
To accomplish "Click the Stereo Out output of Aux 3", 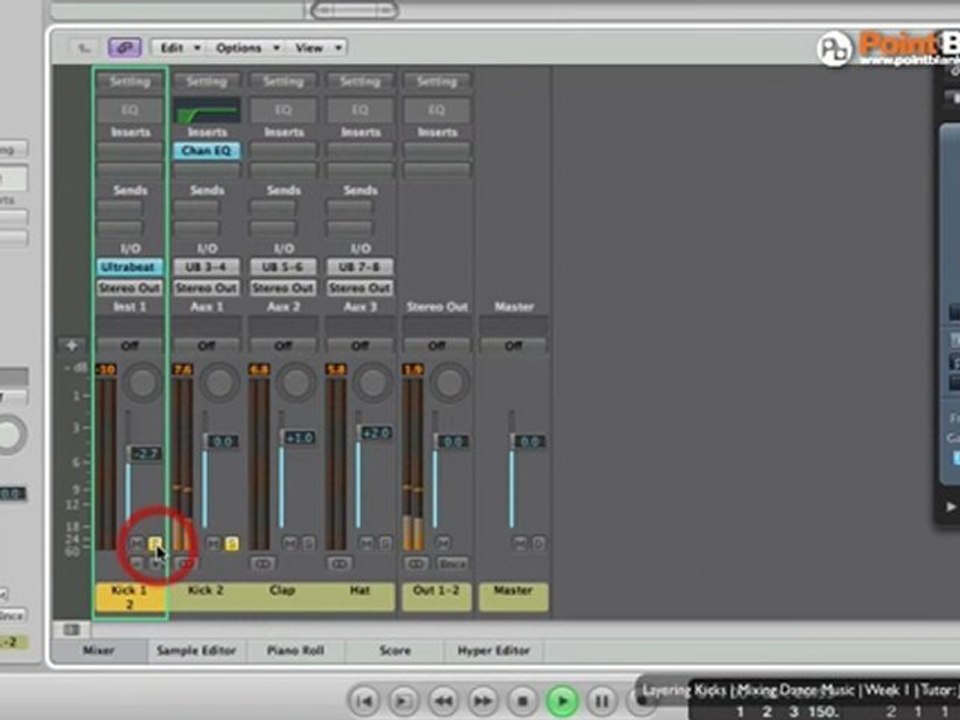I will pyautogui.click(x=359, y=288).
